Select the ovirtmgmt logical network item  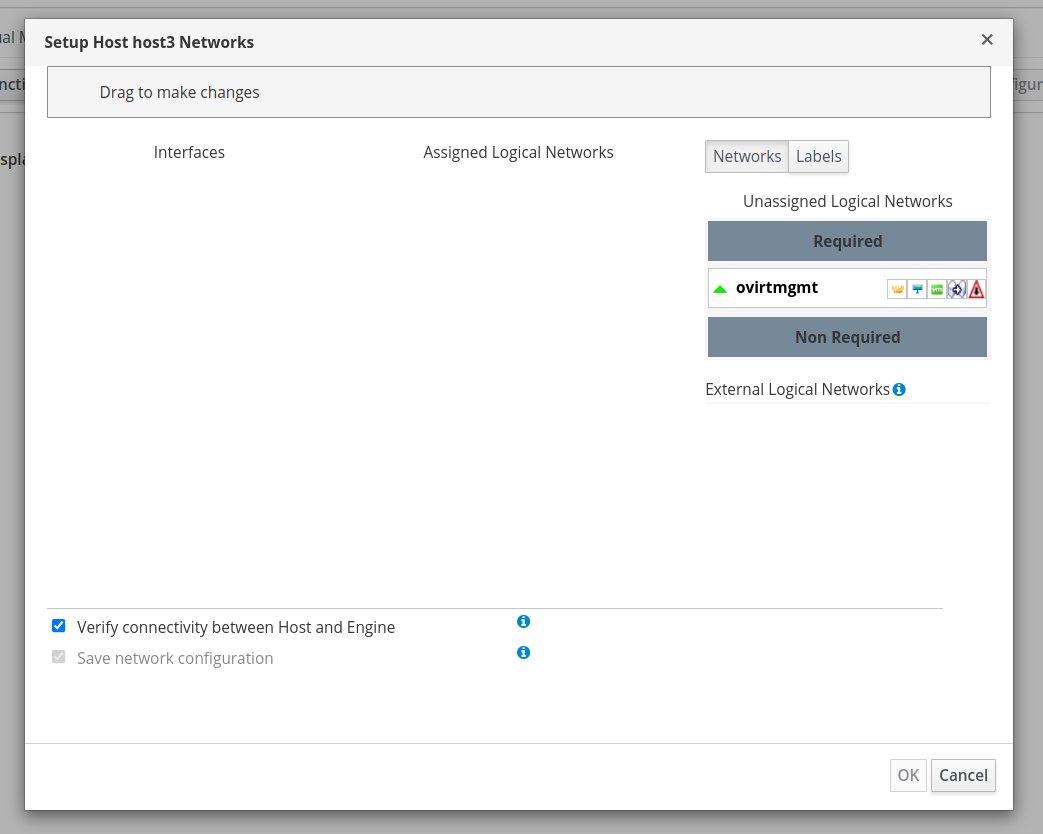pyautogui.click(x=777, y=288)
